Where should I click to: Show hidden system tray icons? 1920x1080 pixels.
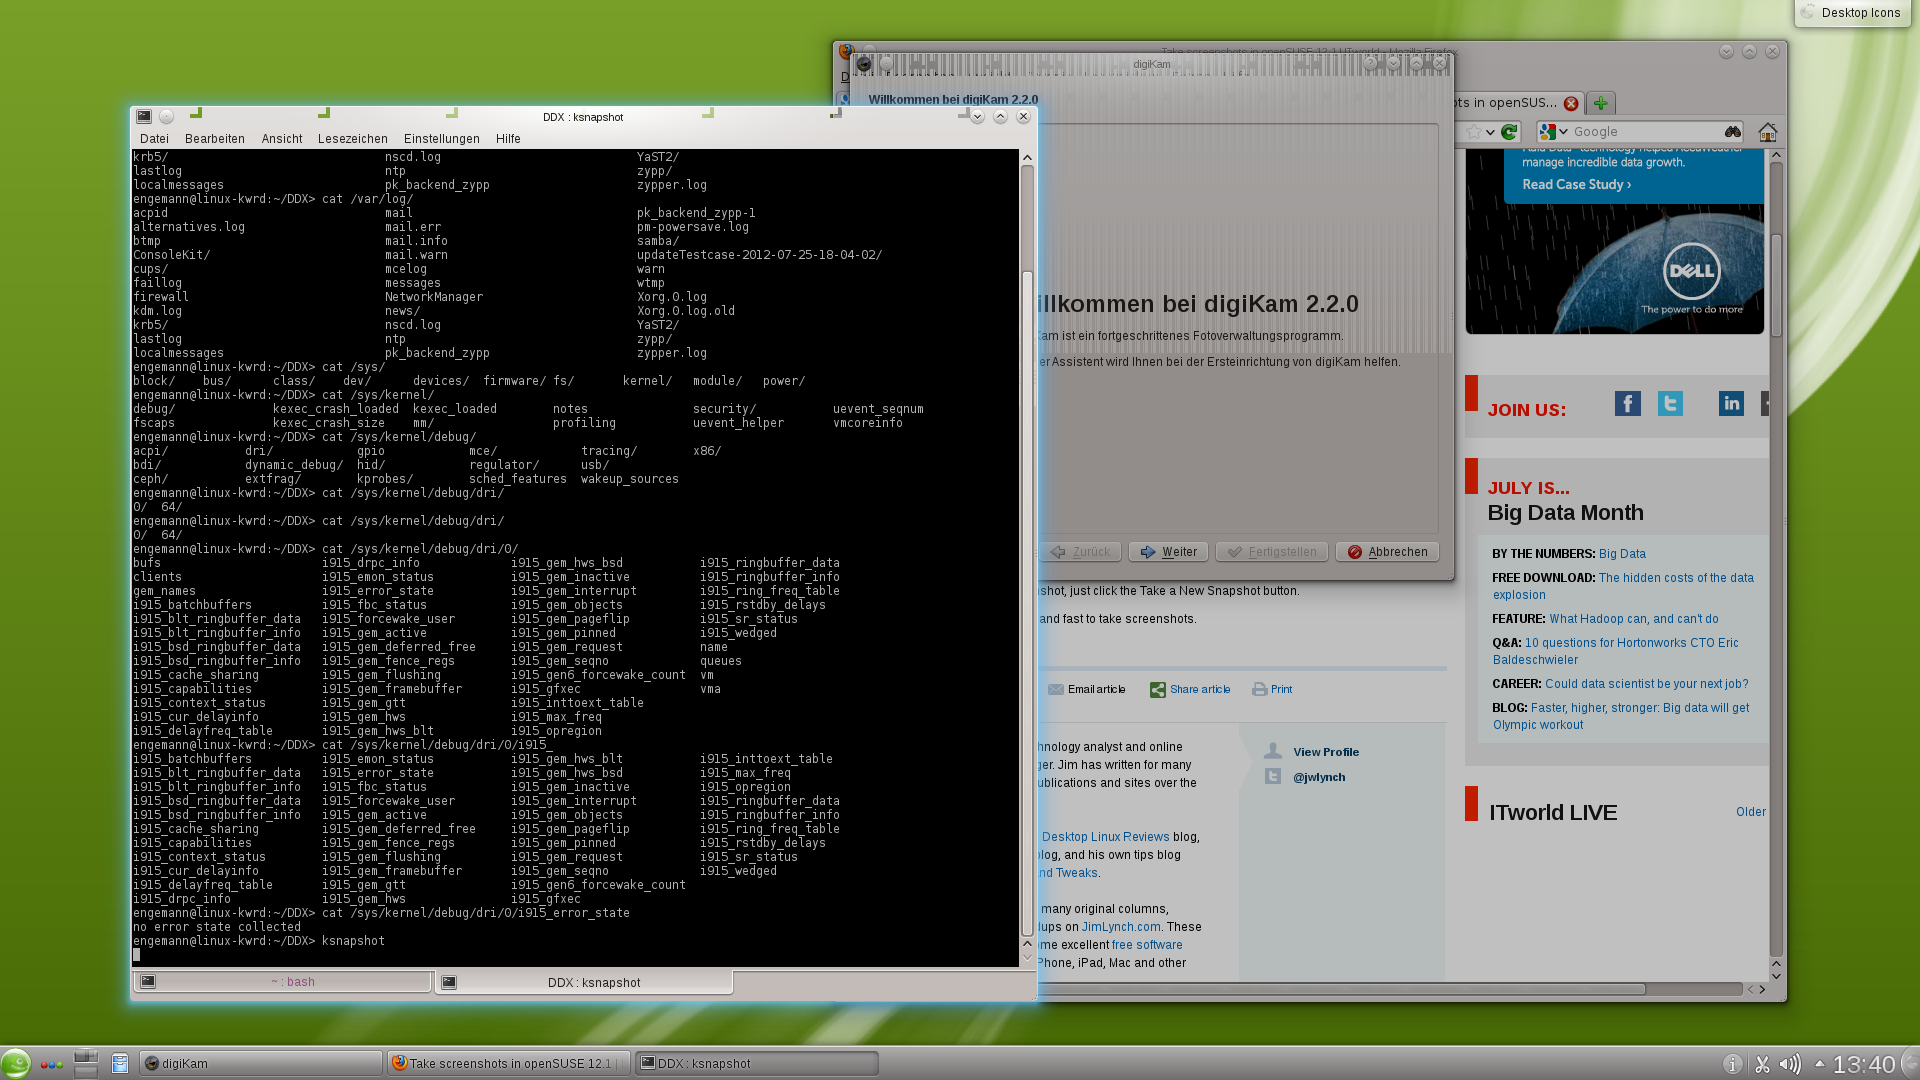[1819, 1064]
